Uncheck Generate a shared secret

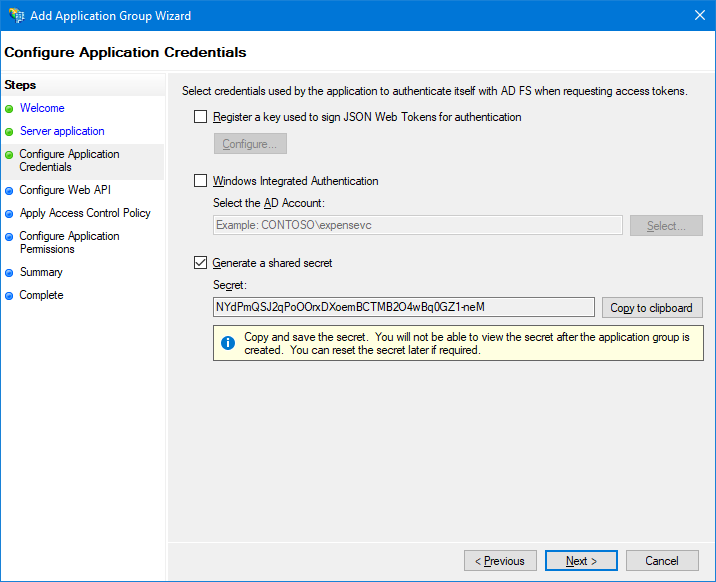point(200,262)
